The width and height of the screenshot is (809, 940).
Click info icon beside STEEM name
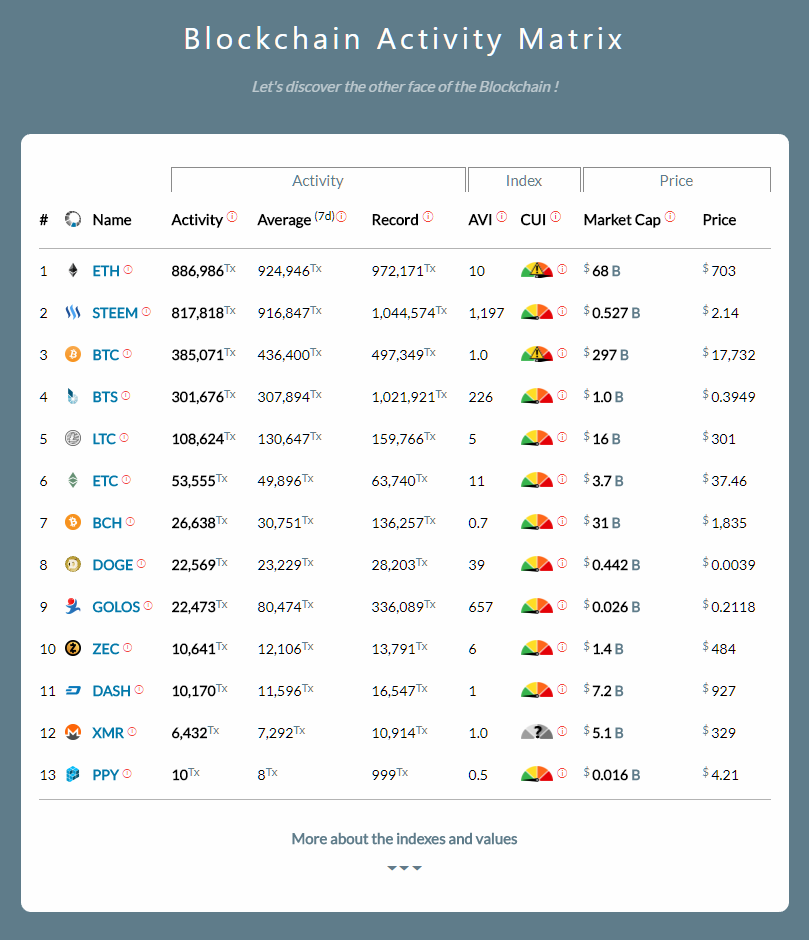pos(146,312)
